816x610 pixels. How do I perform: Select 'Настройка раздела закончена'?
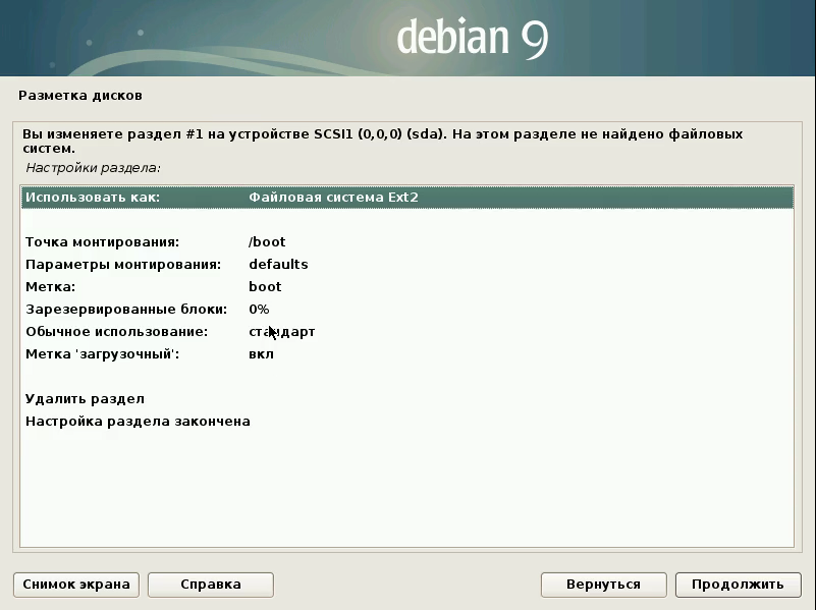[x=137, y=421]
